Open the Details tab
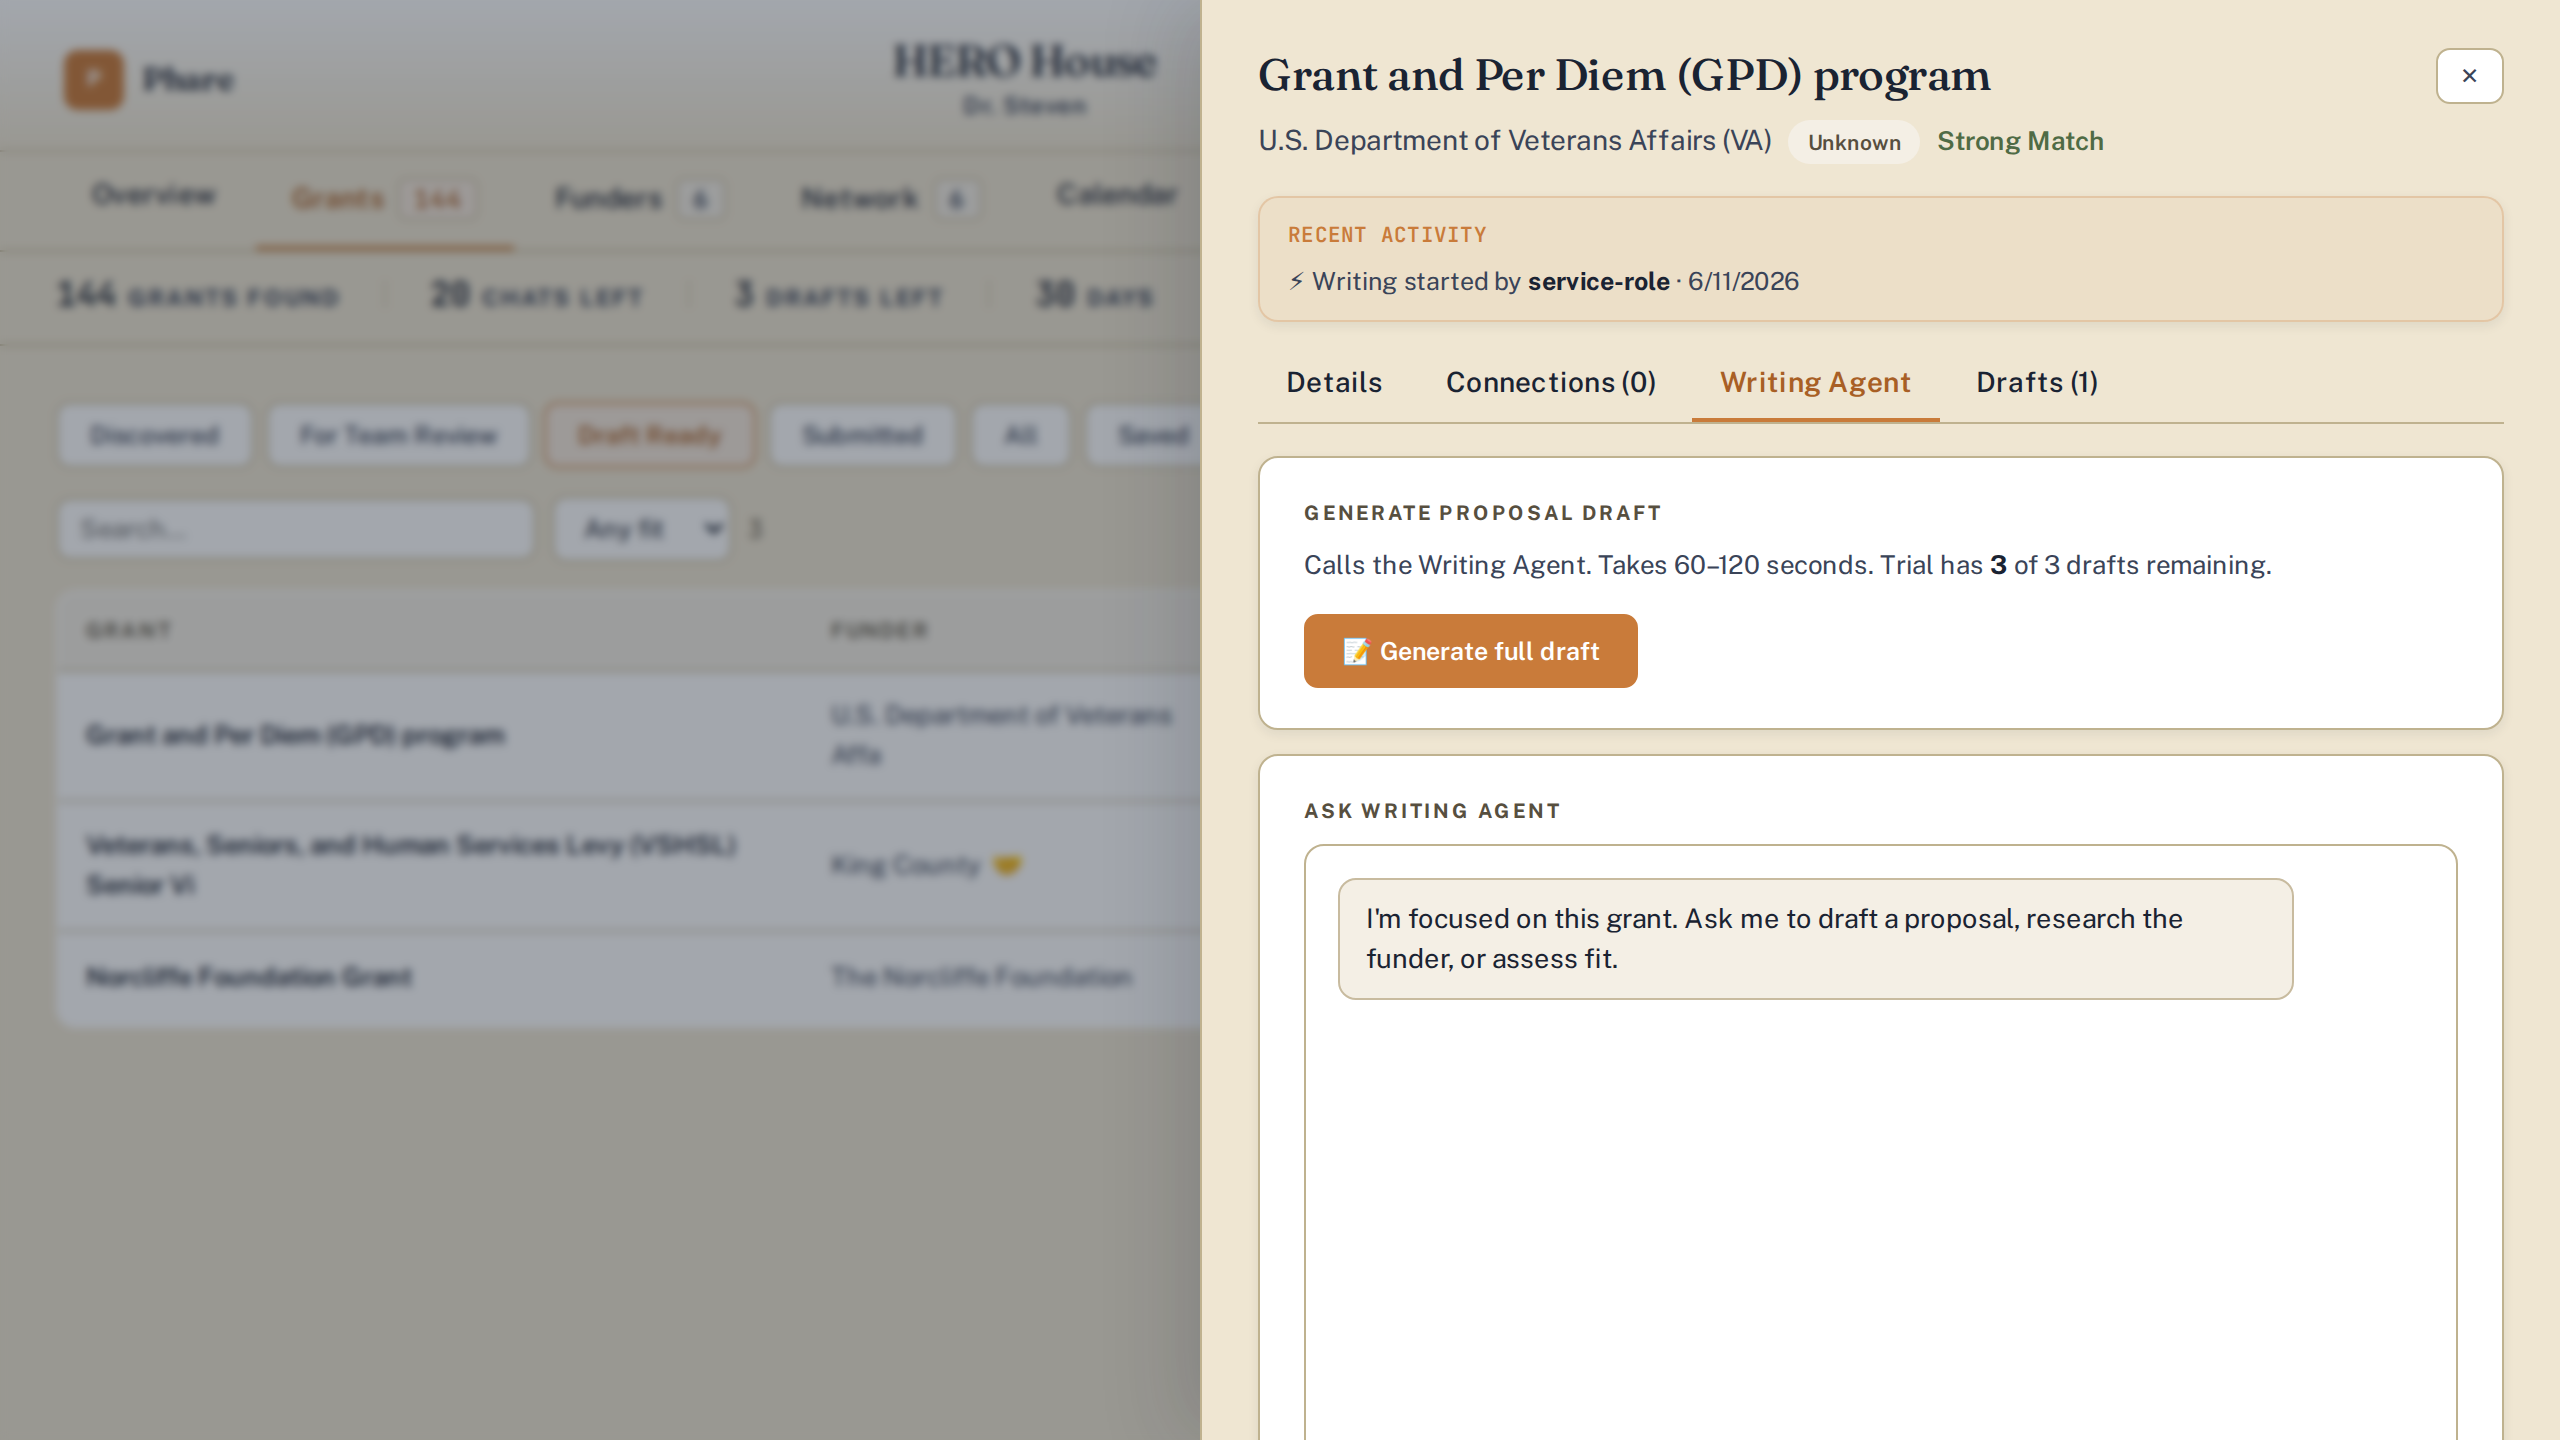Viewport: 2560px width, 1440px height. click(x=1334, y=382)
